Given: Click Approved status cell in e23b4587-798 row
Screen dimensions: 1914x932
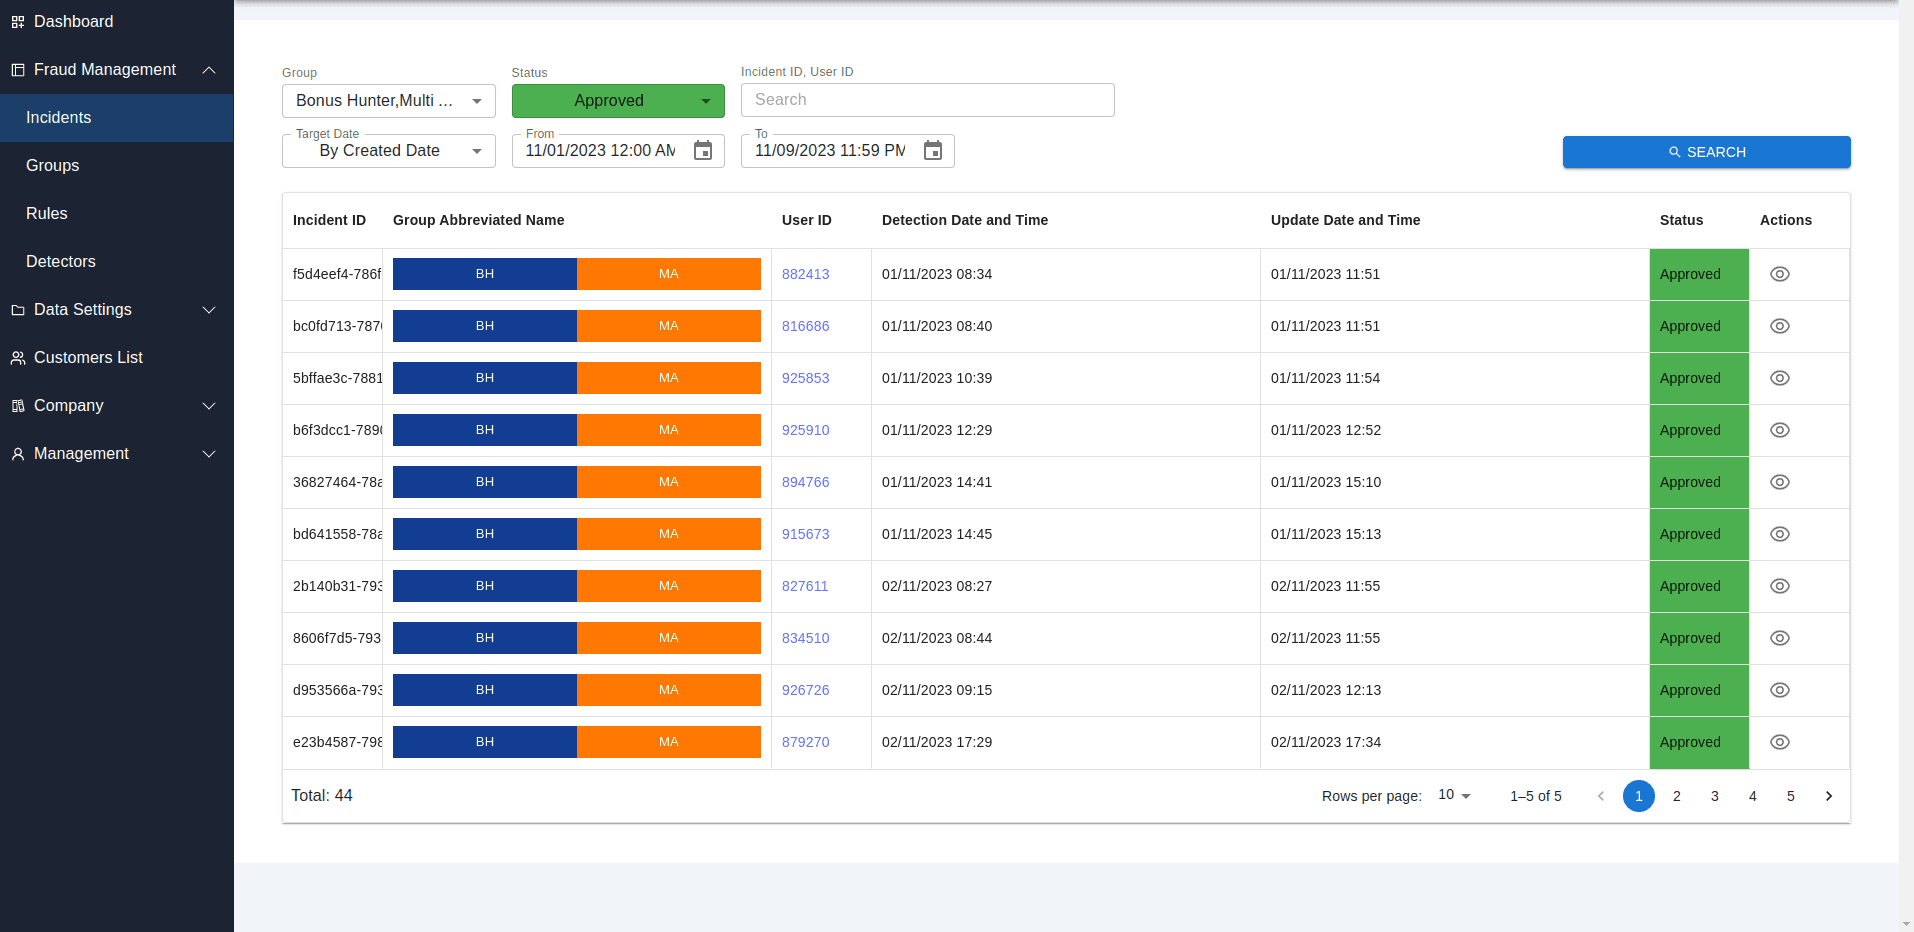Looking at the screenshot, I should (1699, 742).
